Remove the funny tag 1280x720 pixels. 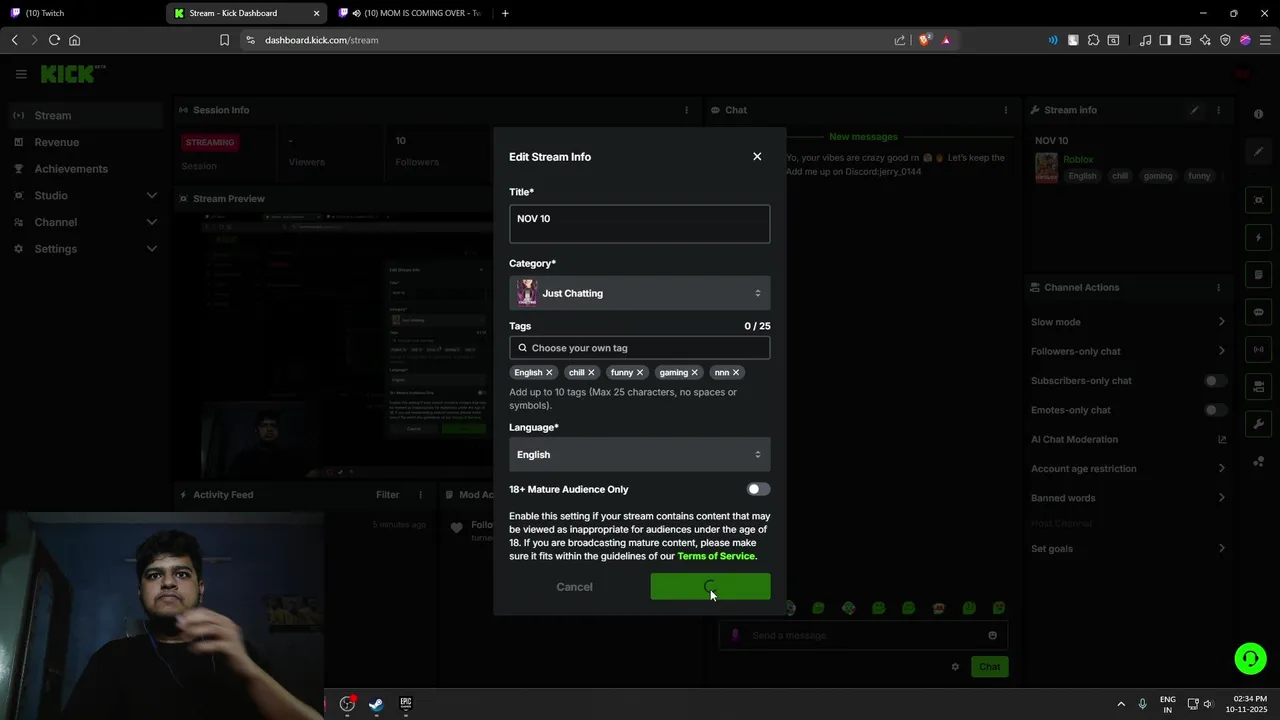(640, 372)
